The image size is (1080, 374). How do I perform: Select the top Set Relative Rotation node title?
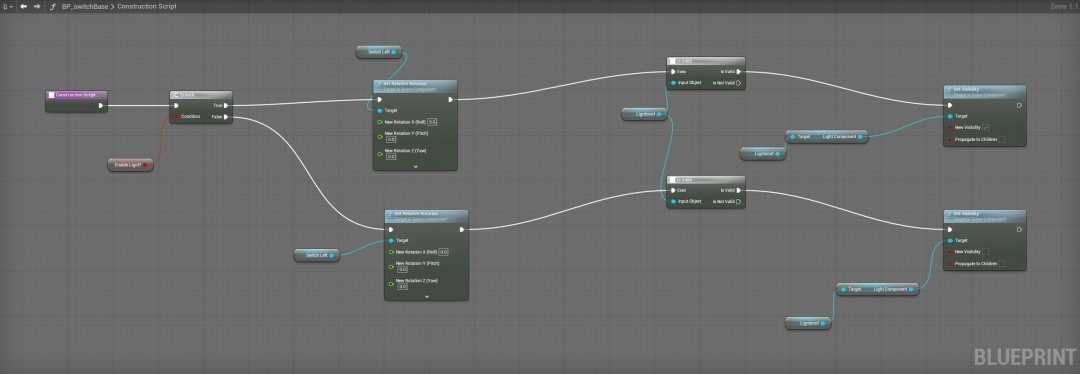tap(415, 86)
